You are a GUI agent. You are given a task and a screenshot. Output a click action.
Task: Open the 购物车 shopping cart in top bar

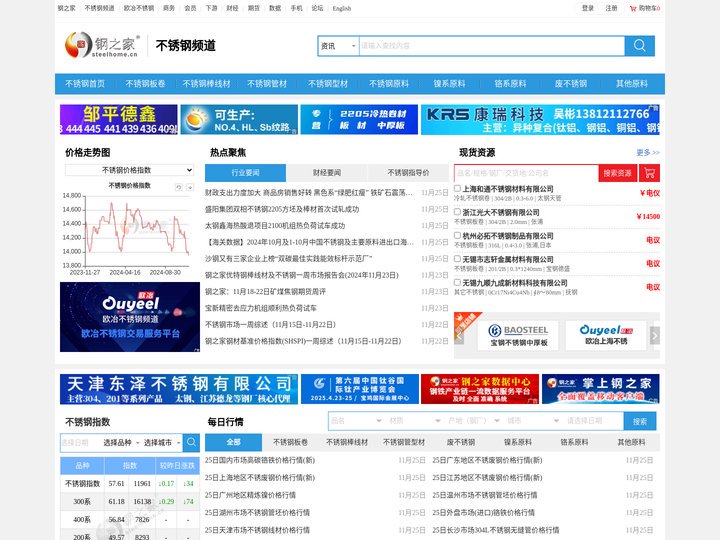point(645,8)
